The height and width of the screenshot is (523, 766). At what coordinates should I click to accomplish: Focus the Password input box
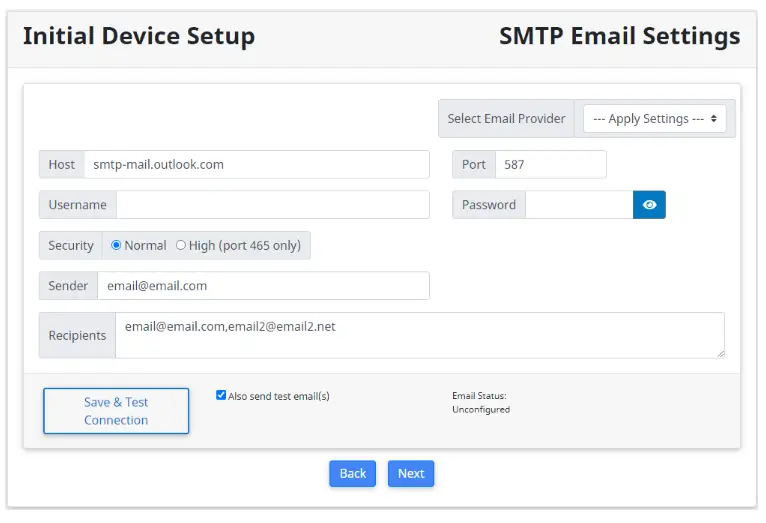tap(578, 205)
